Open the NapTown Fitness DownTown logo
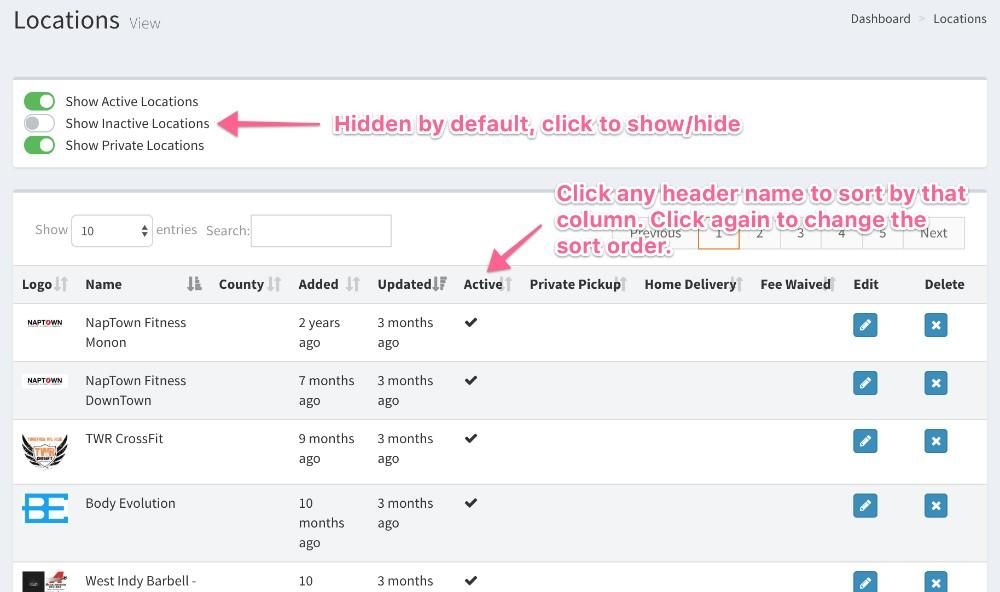The height and width of the screenshot is (592, 1000). coord(45,381)
